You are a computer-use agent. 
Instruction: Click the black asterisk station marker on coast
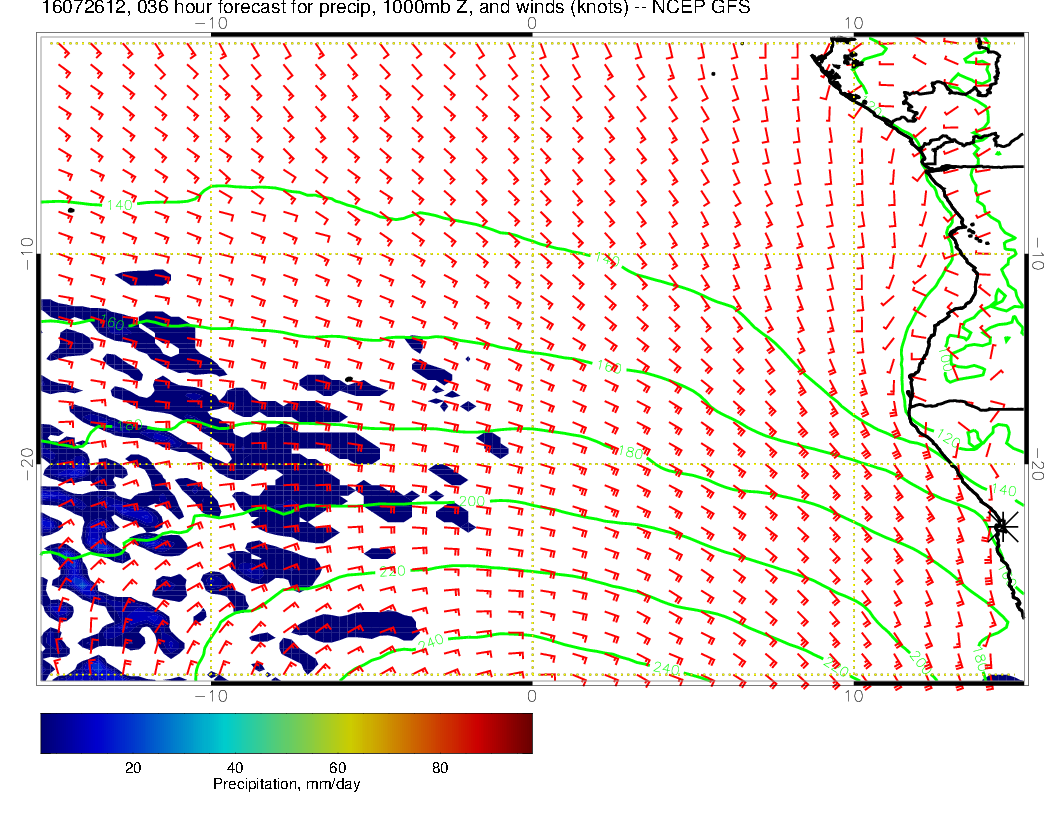(x=1003, y=526)
